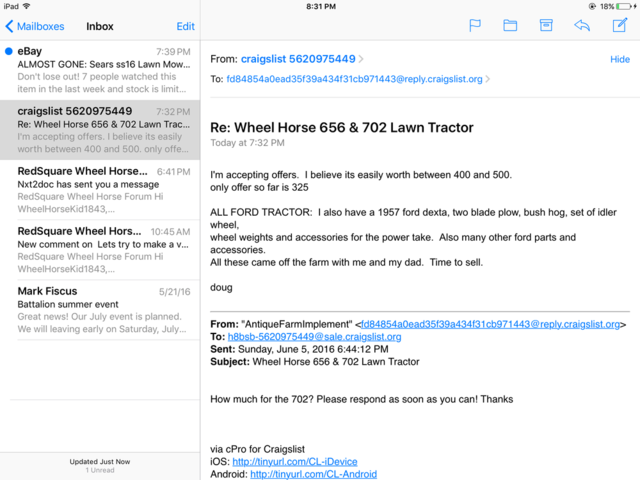The width and height of the screenshot is (640, 480).
Task: Tap the Edit button in Inbox
Action: tap(185, 26)
